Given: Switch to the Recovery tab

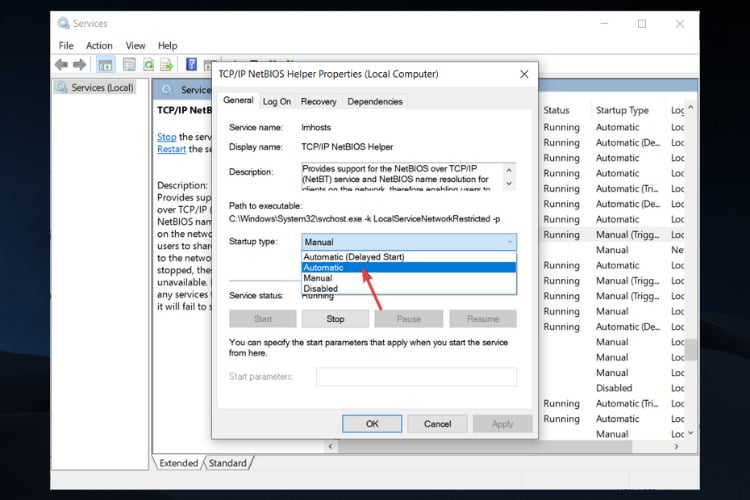Looking at the screenshot, I should [319, 101].
